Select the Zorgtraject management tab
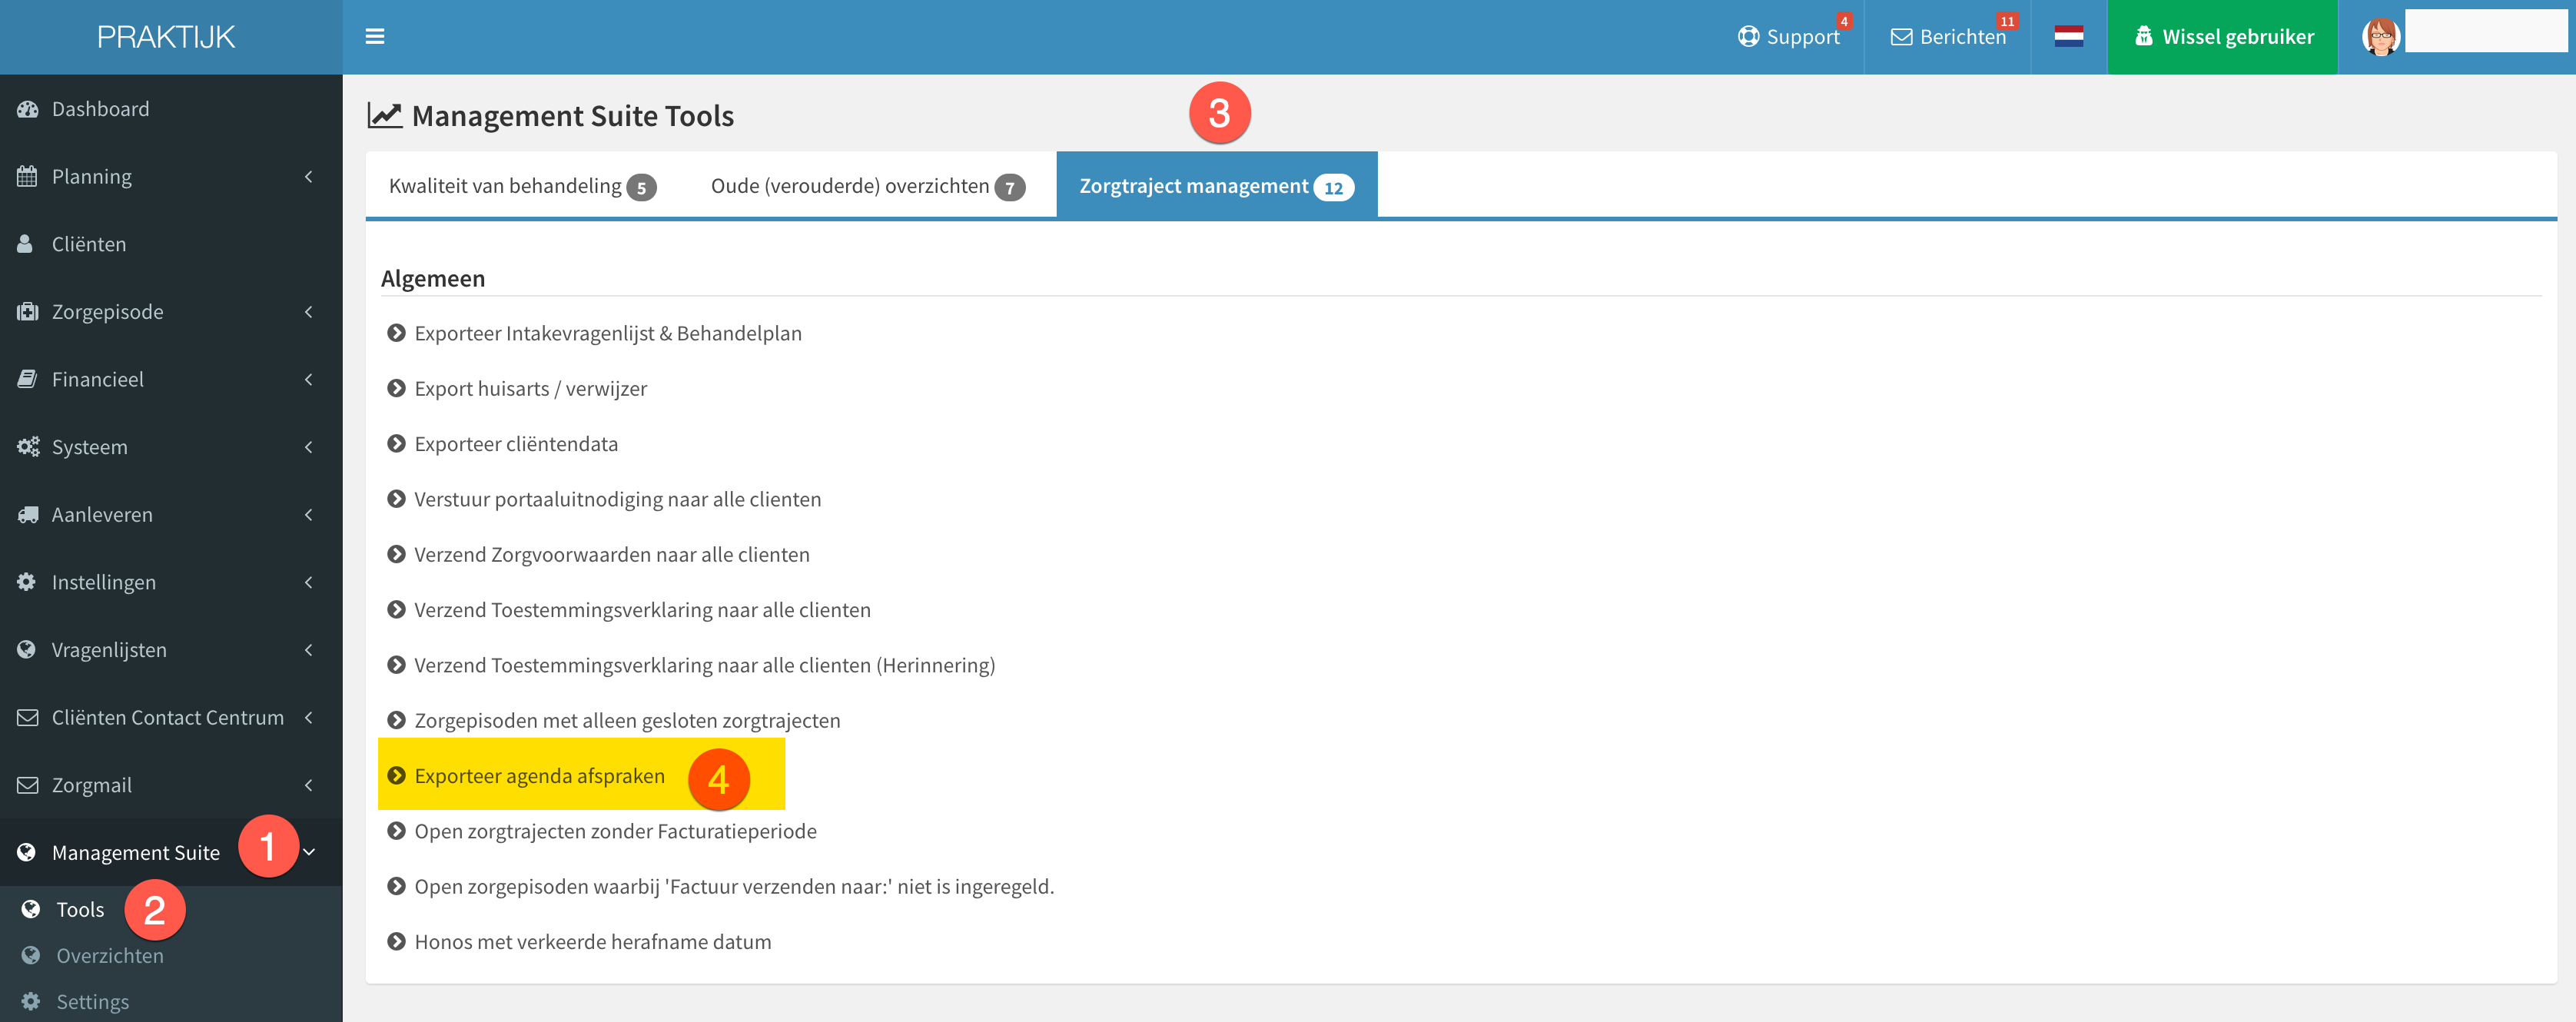Viewport: 2576px width, 1022px height. click(1216, 185)
